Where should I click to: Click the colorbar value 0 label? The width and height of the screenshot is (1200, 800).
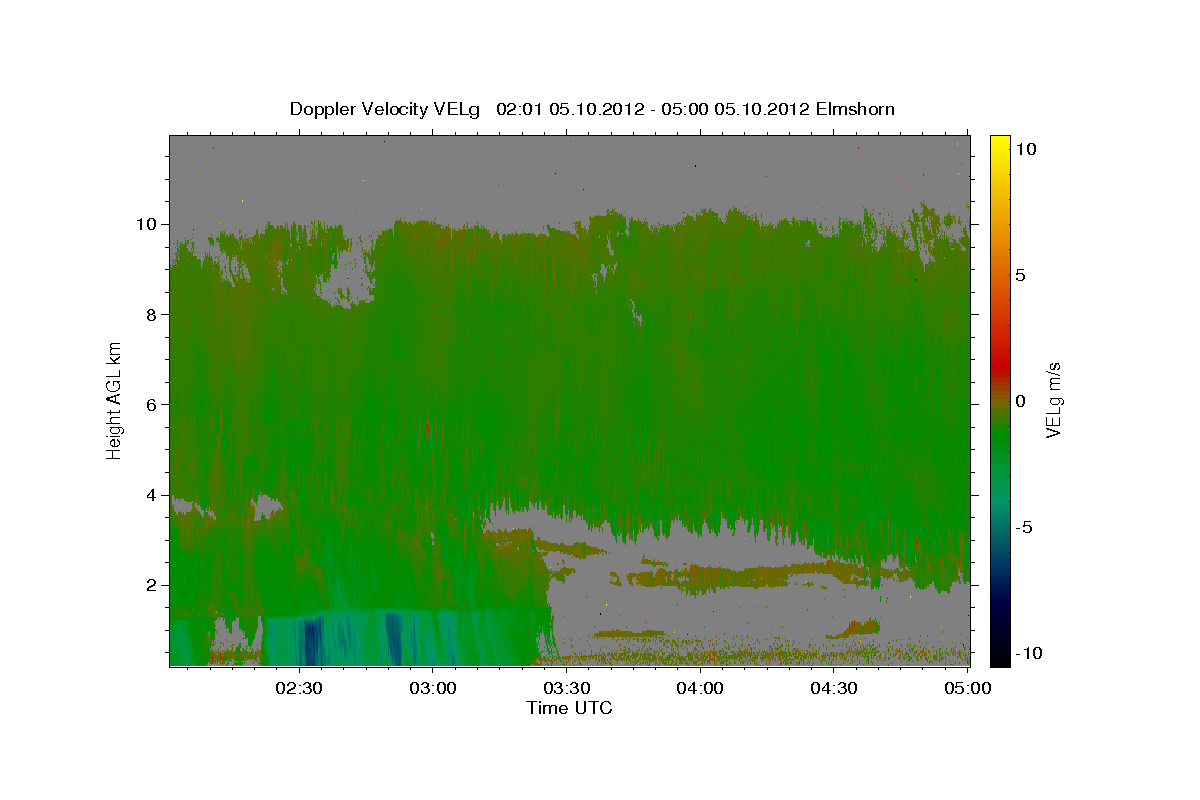pyautogui.click(x=1020, y=401)
